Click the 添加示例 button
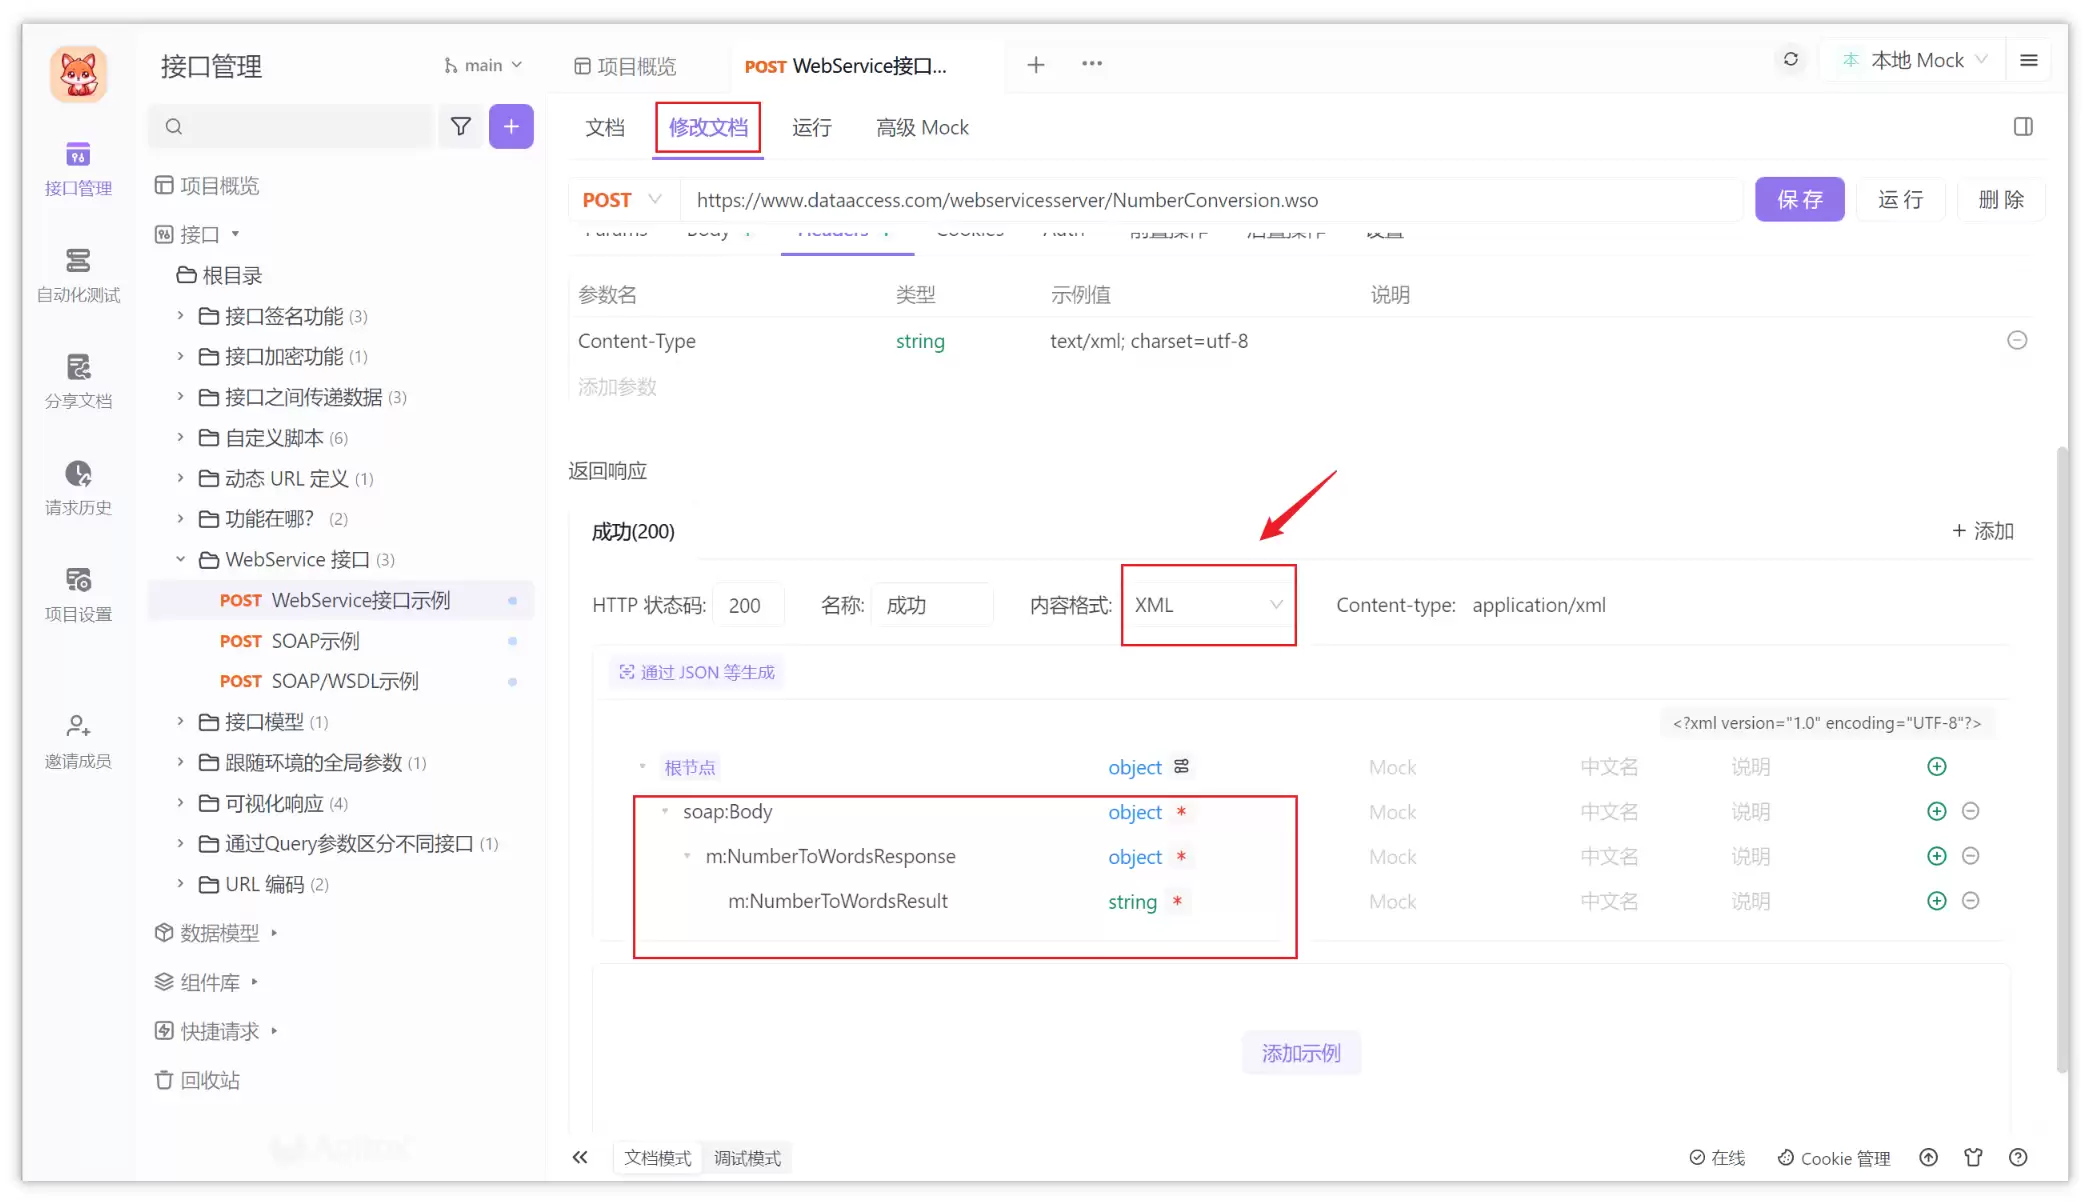Screen dimensions: 2096x1202 pyautogui.click(x=1301, y=1053)
